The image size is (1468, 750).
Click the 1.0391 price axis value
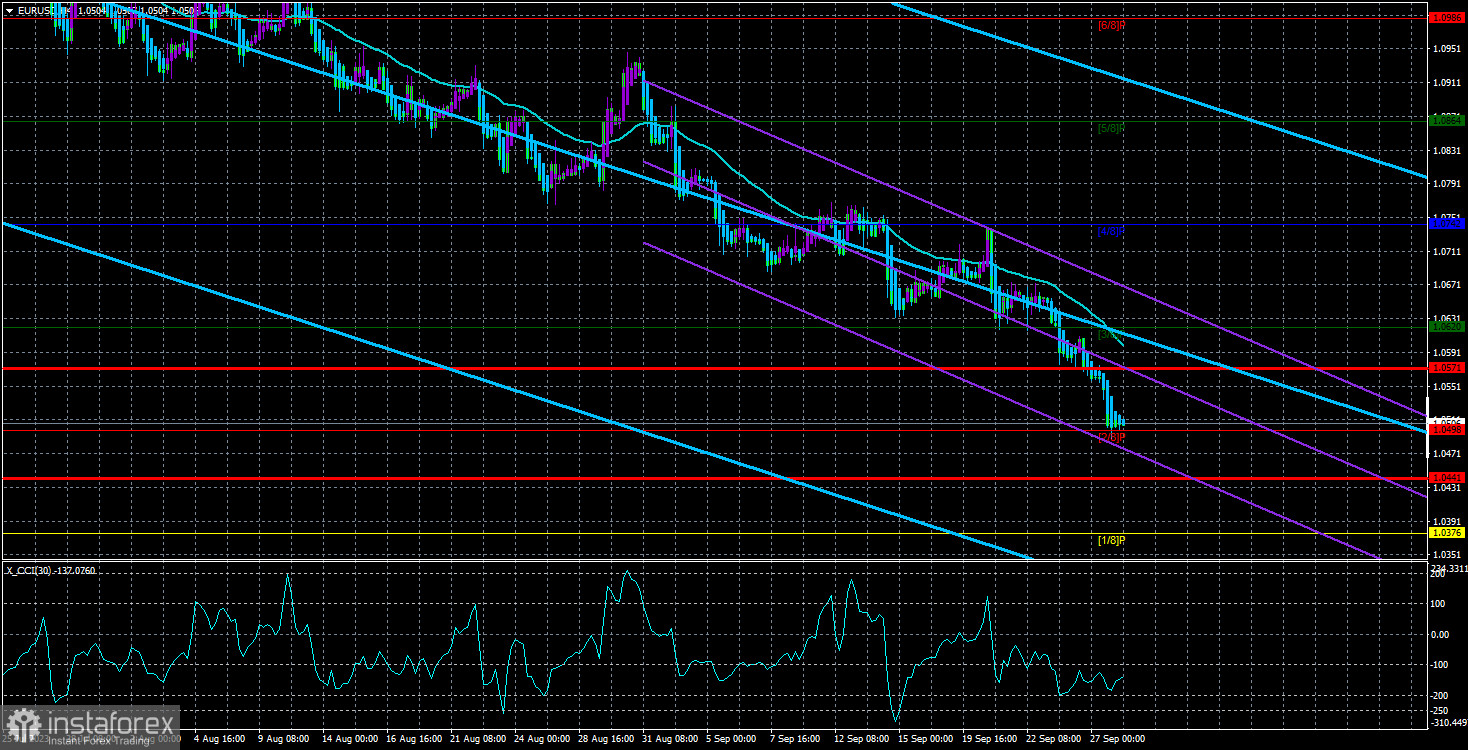(x=1447, y=521)
